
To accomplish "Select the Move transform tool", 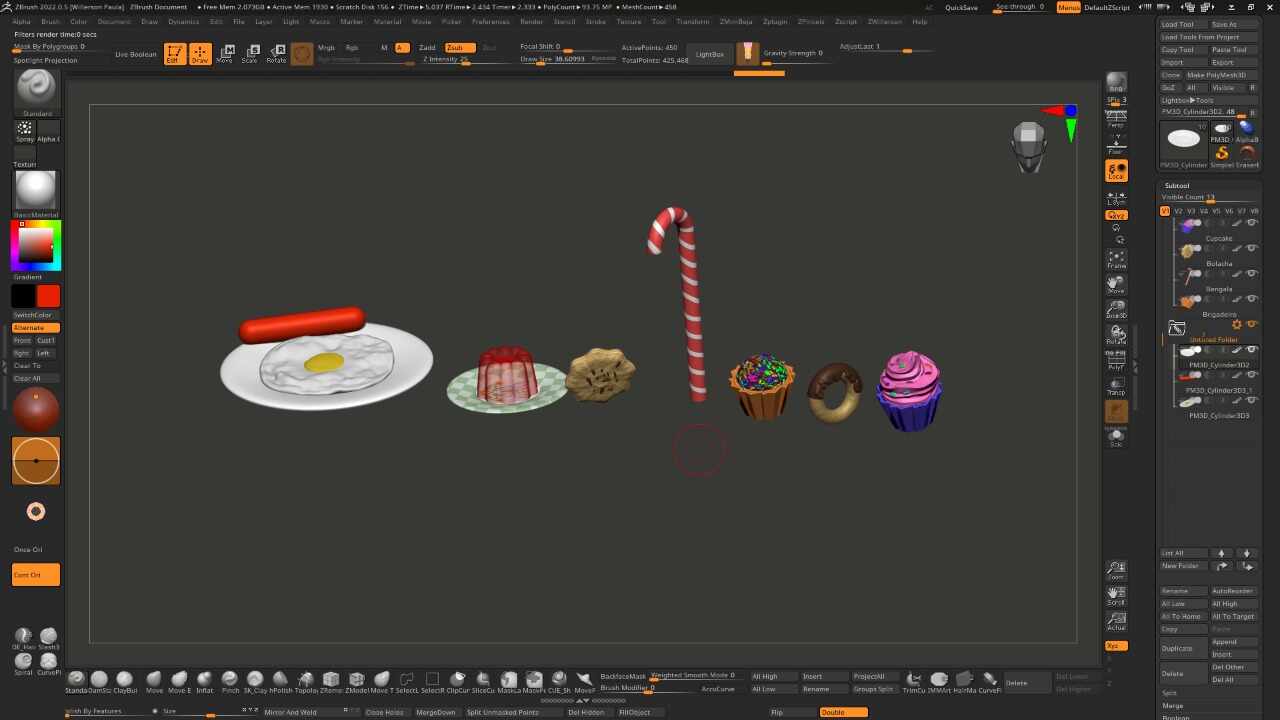I will [x=225, y=54].
